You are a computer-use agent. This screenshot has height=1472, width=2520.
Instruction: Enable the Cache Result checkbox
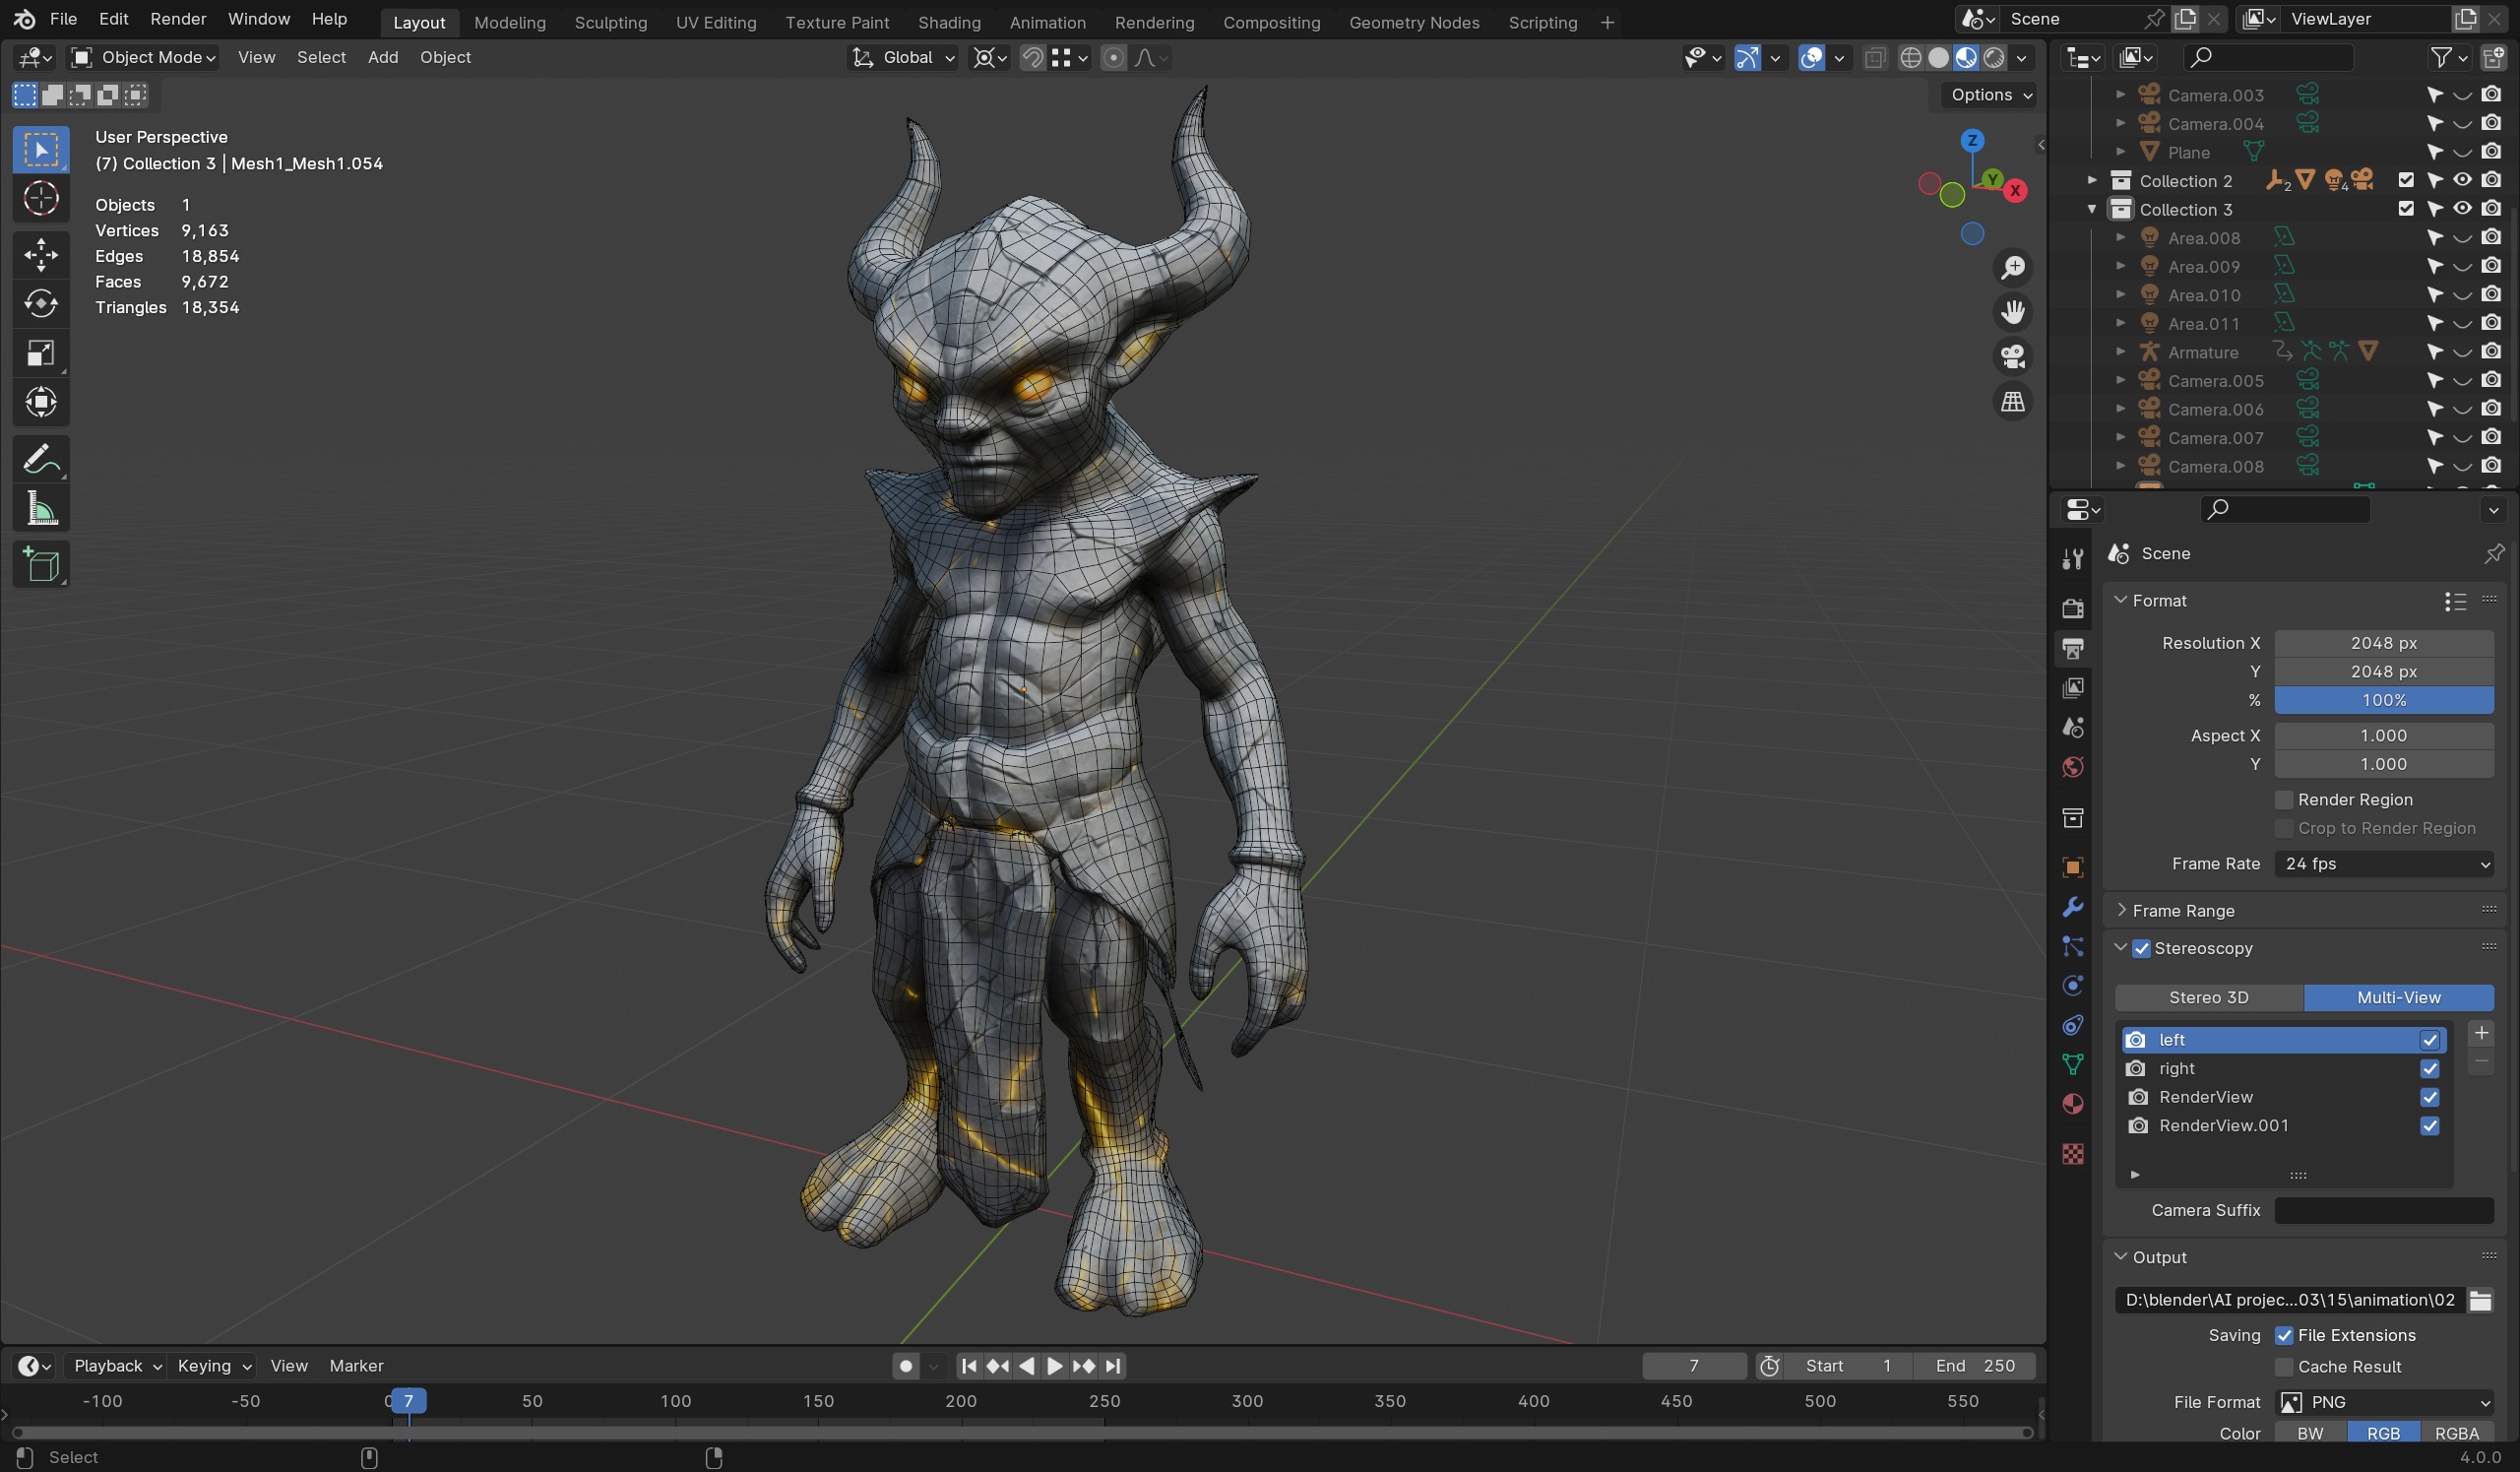click(x=2284, y=1367)
